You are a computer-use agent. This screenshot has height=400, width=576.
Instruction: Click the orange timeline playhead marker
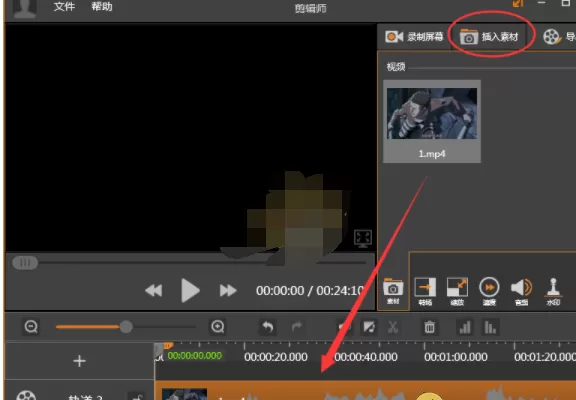point(168,346)
